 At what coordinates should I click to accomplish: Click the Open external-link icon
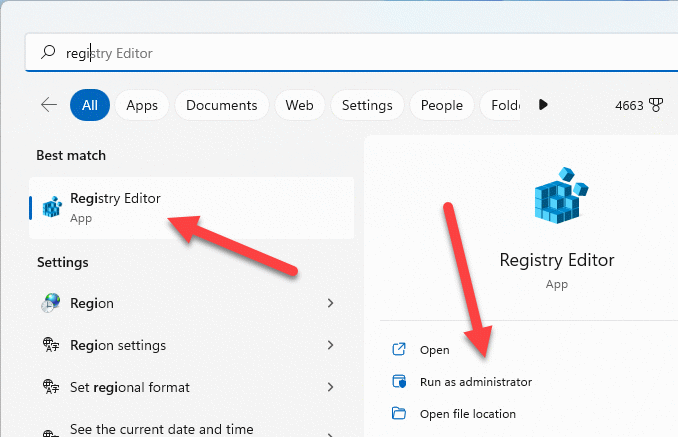pos(399,349)
